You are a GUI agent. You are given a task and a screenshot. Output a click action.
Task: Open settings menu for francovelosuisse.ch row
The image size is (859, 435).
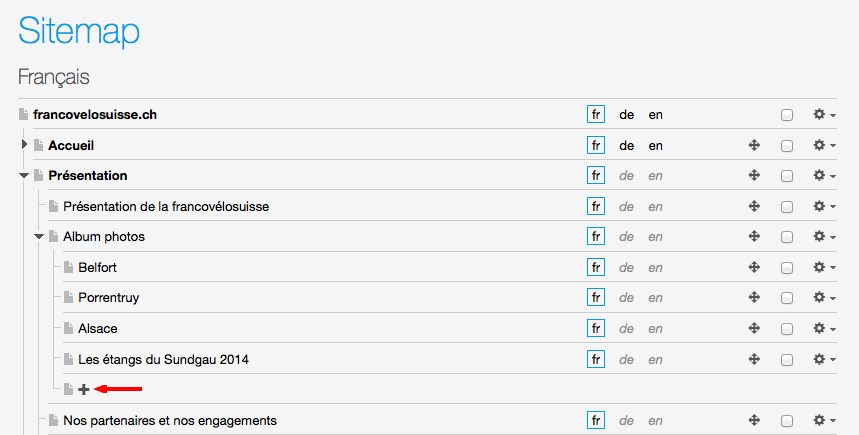pyautogui.click(x=824, y=115)
